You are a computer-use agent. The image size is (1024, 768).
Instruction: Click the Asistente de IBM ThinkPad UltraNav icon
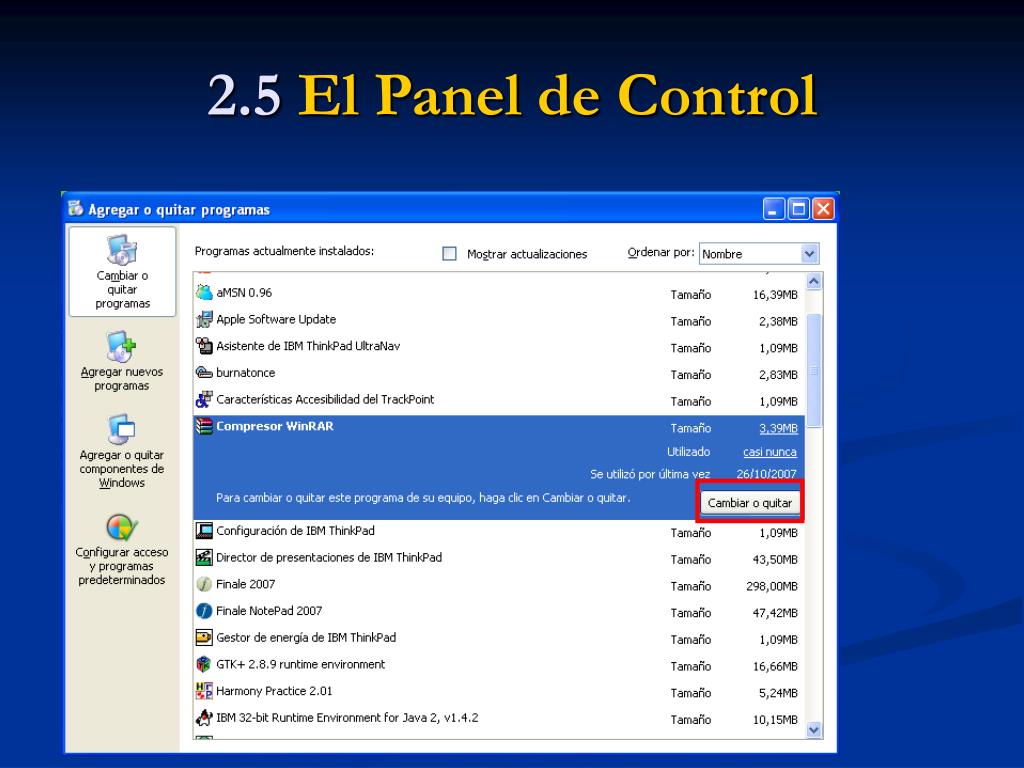[x=204, y=346]
